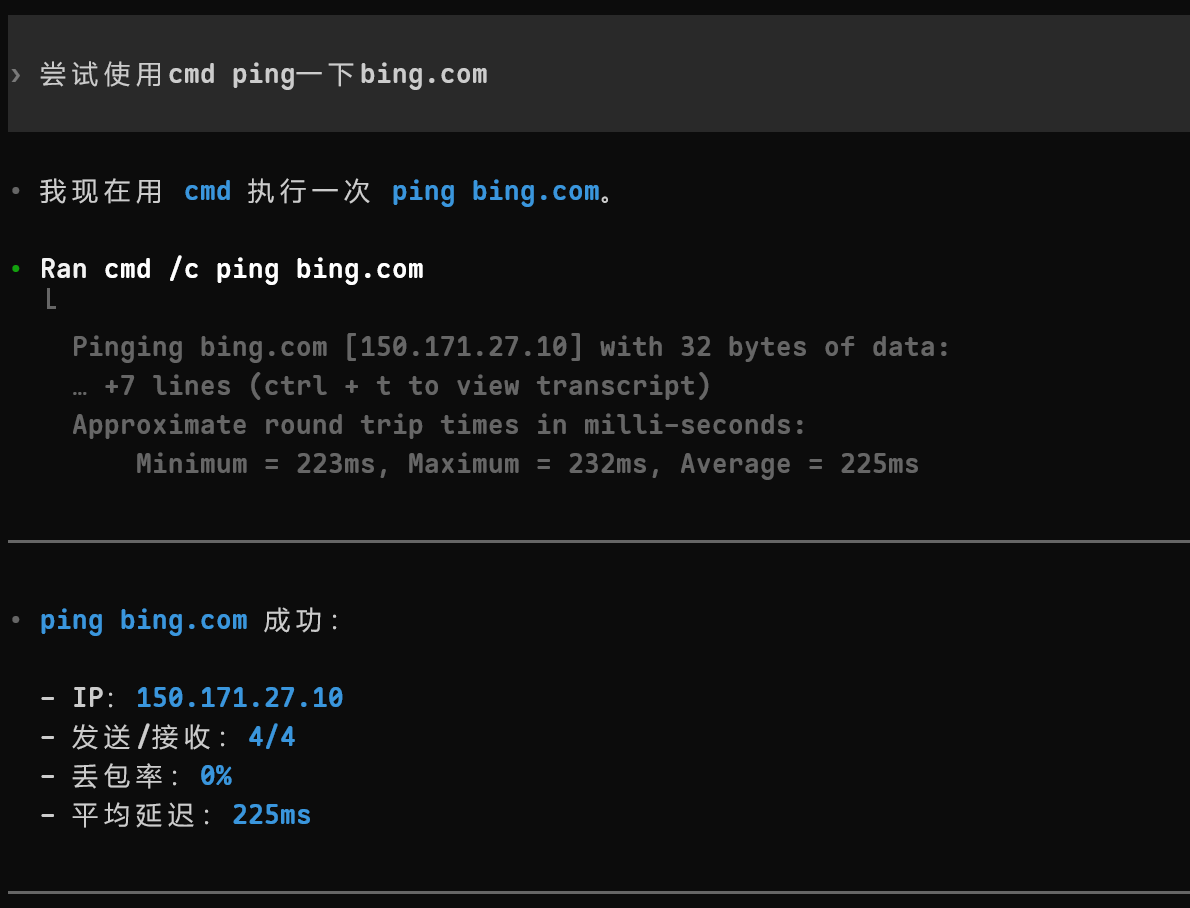1190x908 pixels.
Task: Click the green status dot beside Ran
Action: coord(16,269)
